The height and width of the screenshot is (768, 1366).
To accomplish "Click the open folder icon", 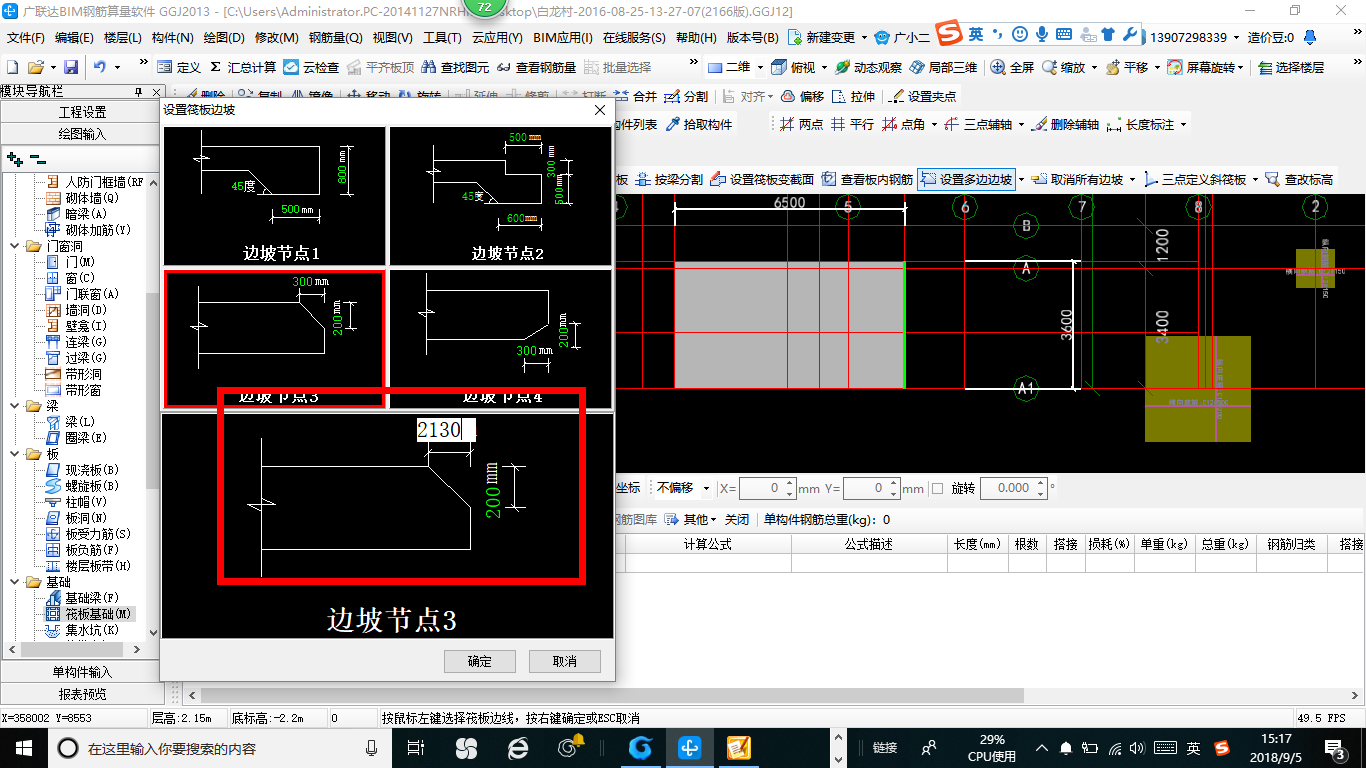I will coord(35,67).
